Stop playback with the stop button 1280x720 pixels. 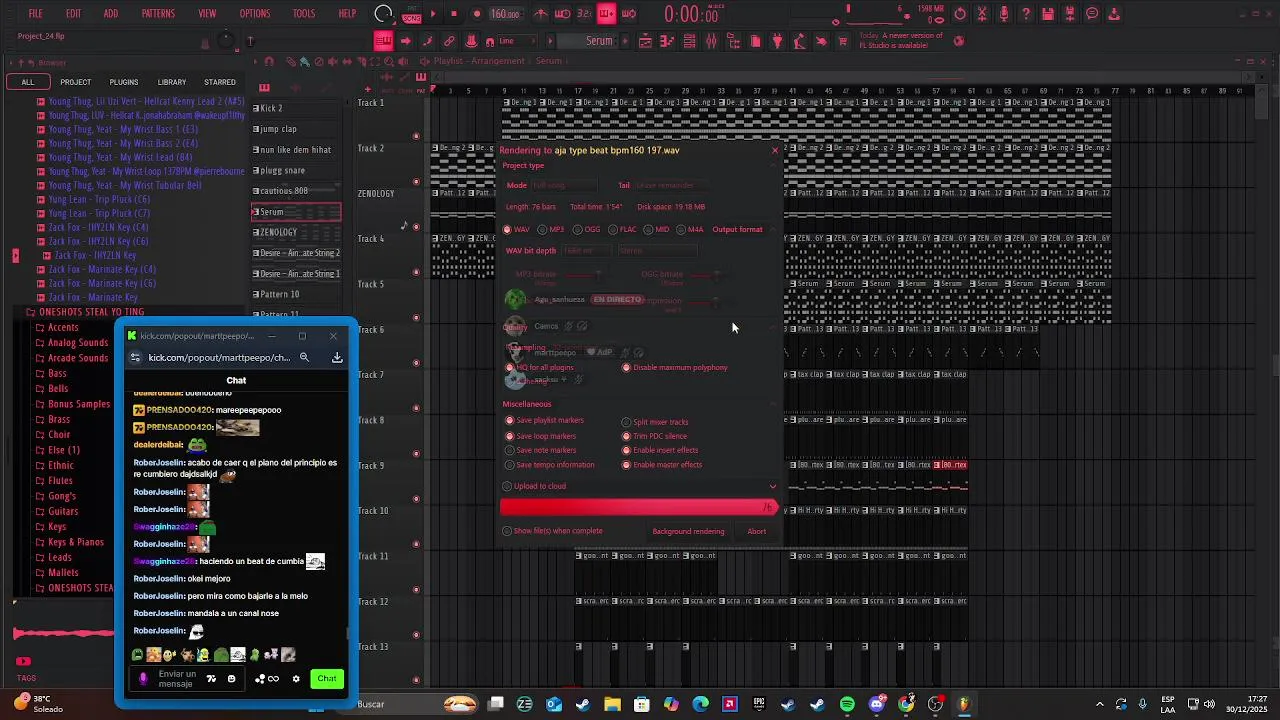[x=454, y=14]
